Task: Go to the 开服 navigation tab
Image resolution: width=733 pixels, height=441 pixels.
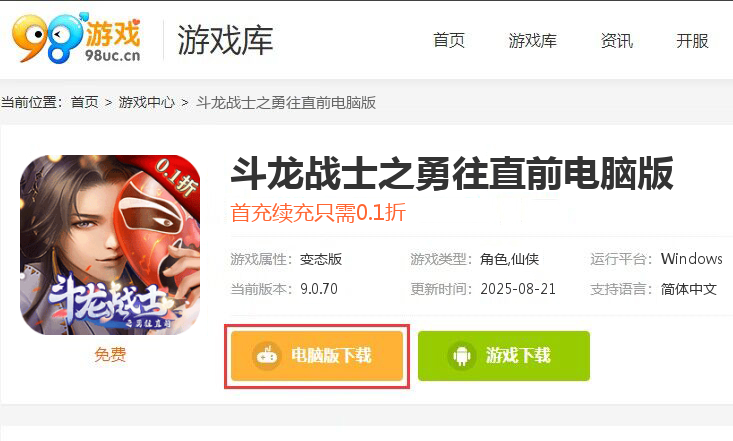Action: 692,41
